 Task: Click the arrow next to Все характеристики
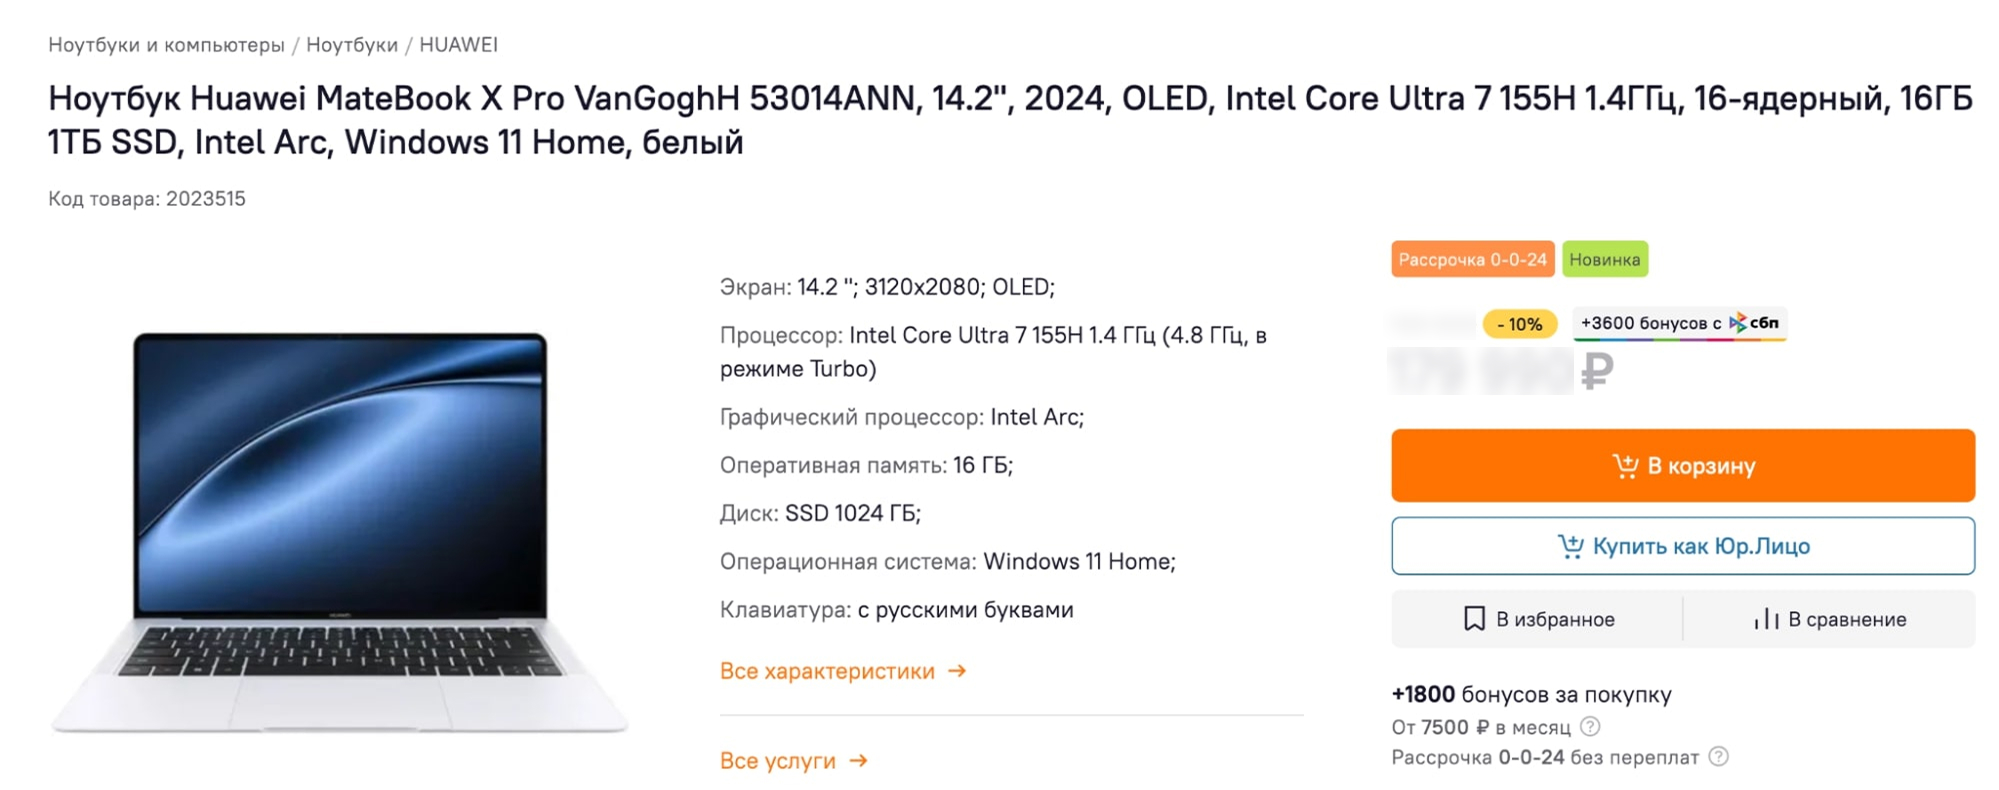click(x=957, y=671)
